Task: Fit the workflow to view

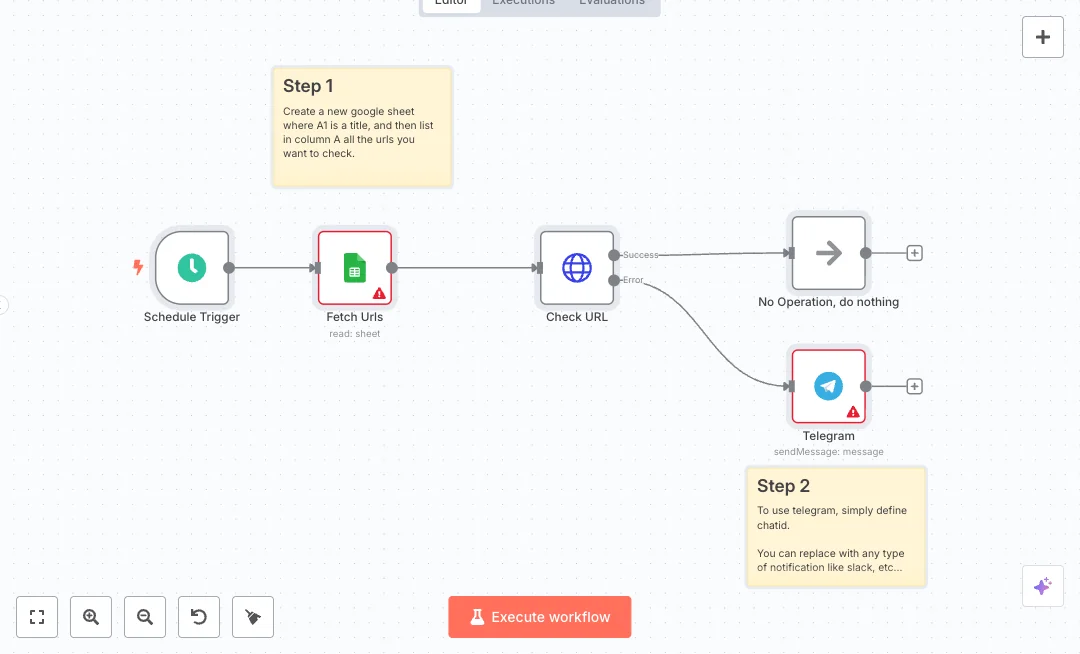Action: 37,617
